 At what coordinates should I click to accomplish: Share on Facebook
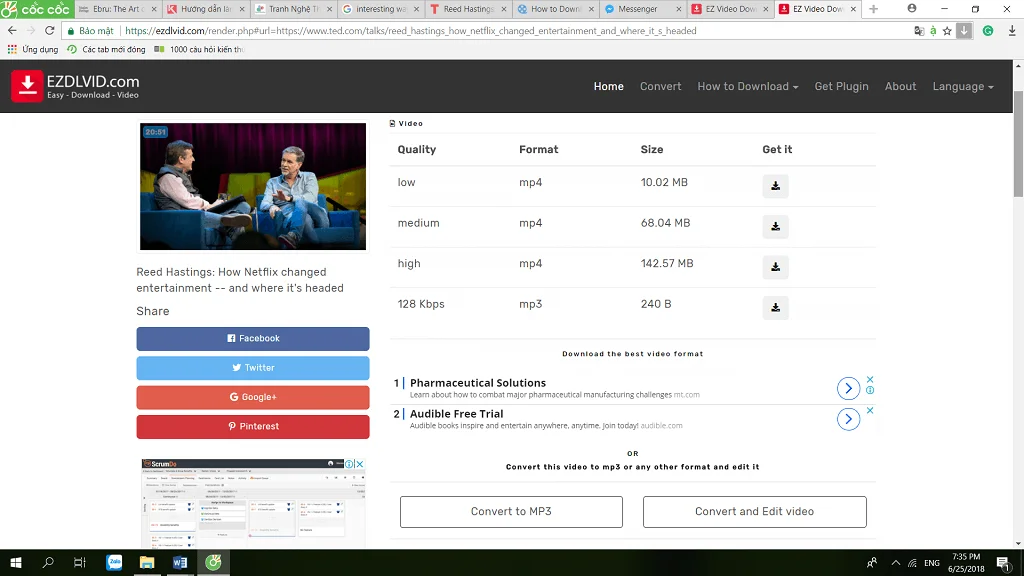pyautogui.click(x=253, y=339)
